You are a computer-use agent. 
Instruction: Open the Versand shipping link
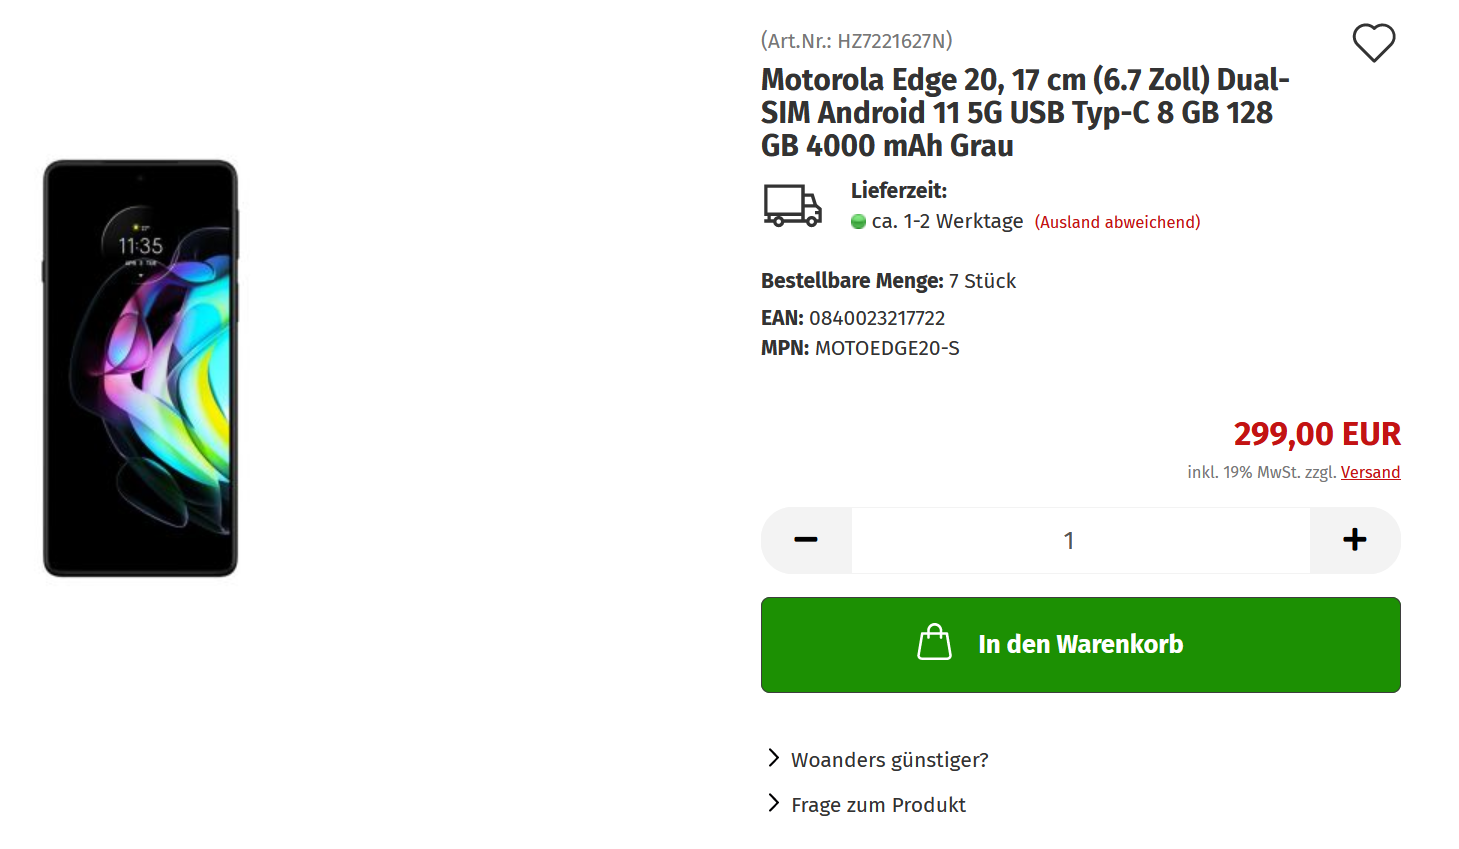pos(1370,472)
